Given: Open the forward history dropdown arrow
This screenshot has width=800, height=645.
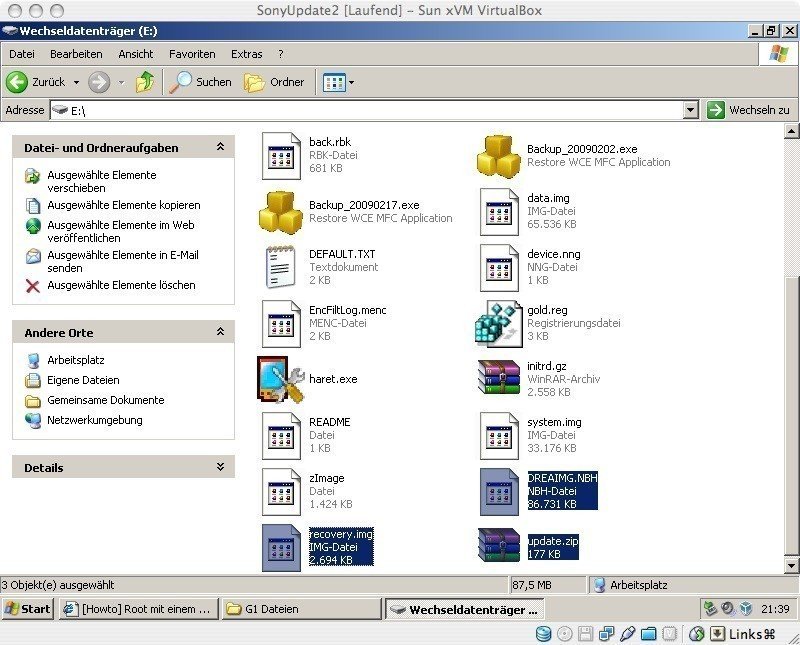Looking at the screenshot, I should tap(121, 82).
